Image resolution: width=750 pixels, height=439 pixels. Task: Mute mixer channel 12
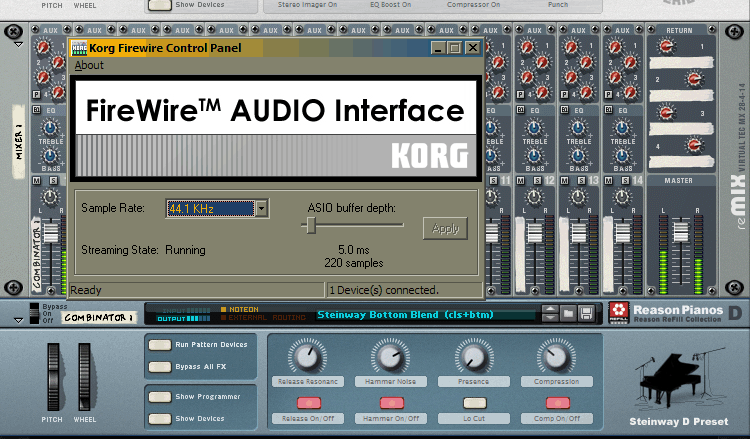click(520, 180)
